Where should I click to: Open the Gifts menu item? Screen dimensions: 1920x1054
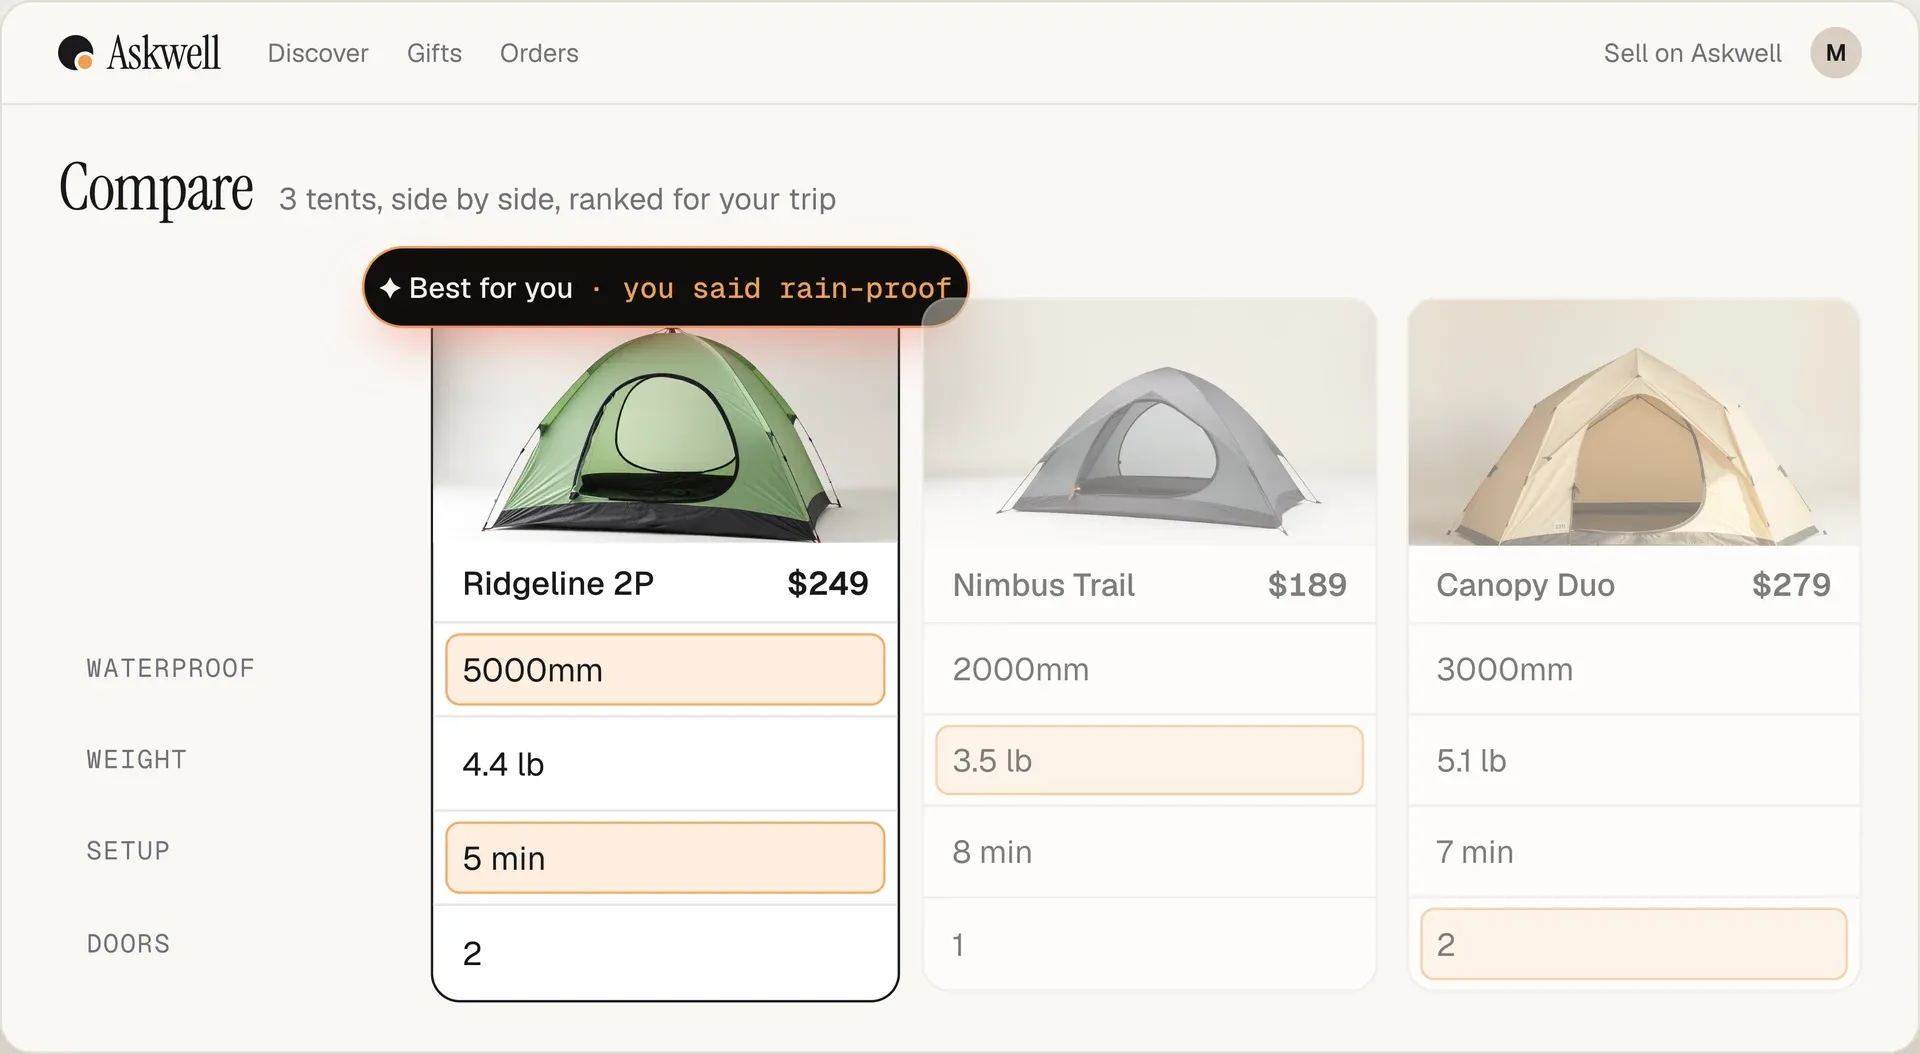pyautogui.click(x=434, y=53)
